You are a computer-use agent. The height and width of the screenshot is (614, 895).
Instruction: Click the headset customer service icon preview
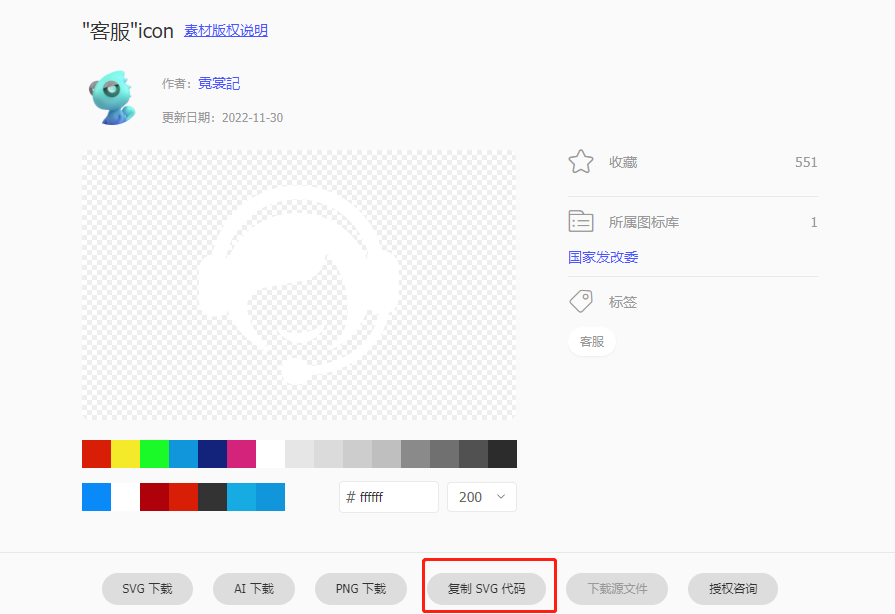tap(299, 285)
